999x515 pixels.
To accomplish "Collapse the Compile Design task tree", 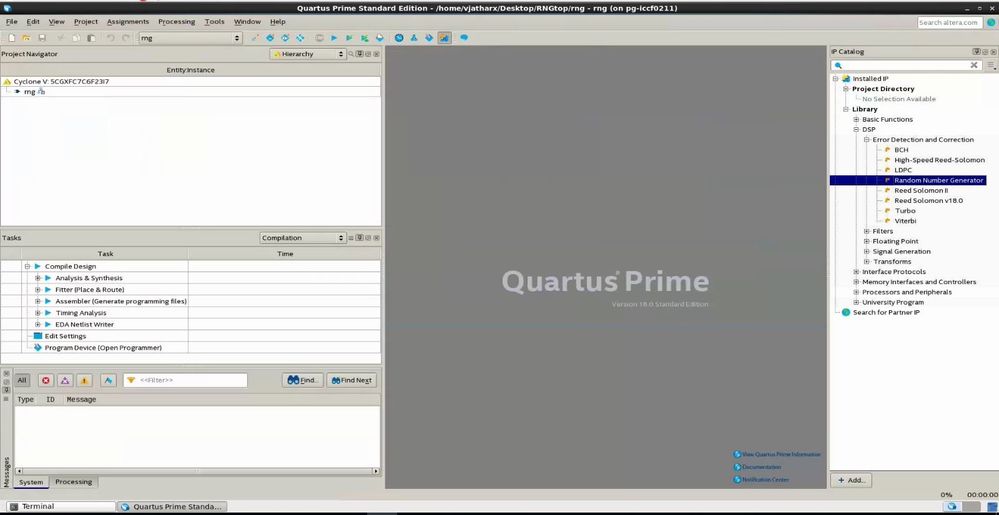I will click(27, 266).
